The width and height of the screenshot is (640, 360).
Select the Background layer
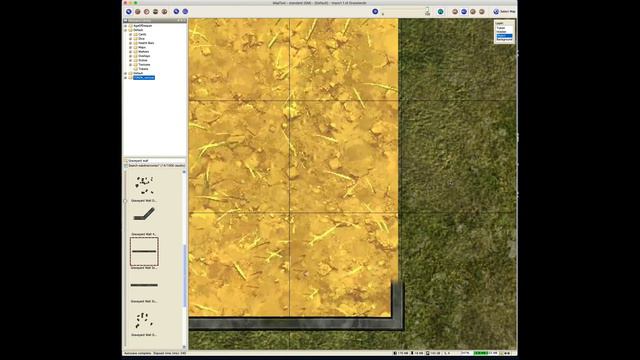504,39
